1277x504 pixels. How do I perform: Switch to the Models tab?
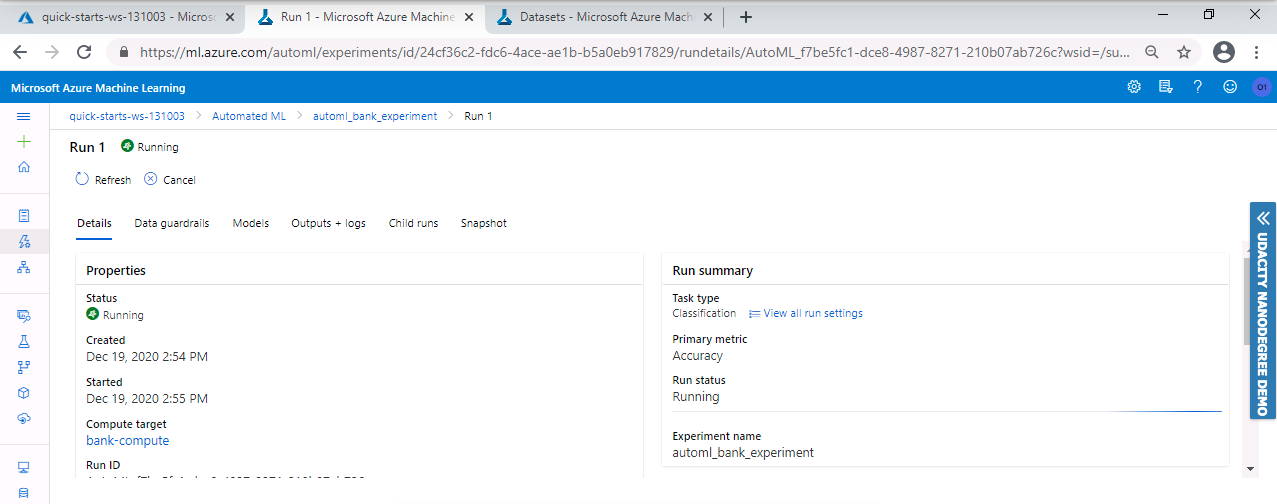tap(251, 223)
